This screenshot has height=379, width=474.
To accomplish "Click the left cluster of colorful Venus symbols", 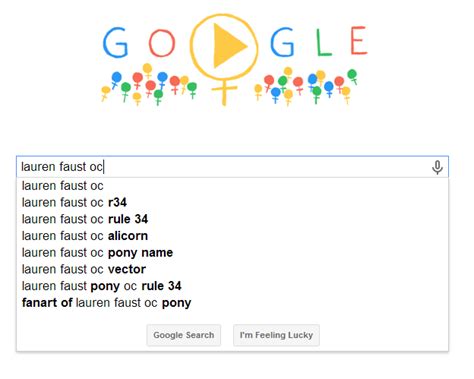I will tap(149, 84).
